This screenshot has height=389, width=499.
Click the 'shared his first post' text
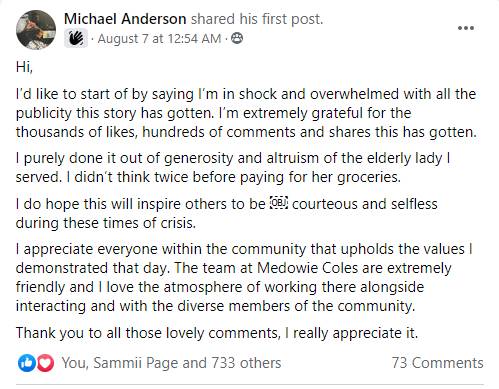[x=257, y=19]
